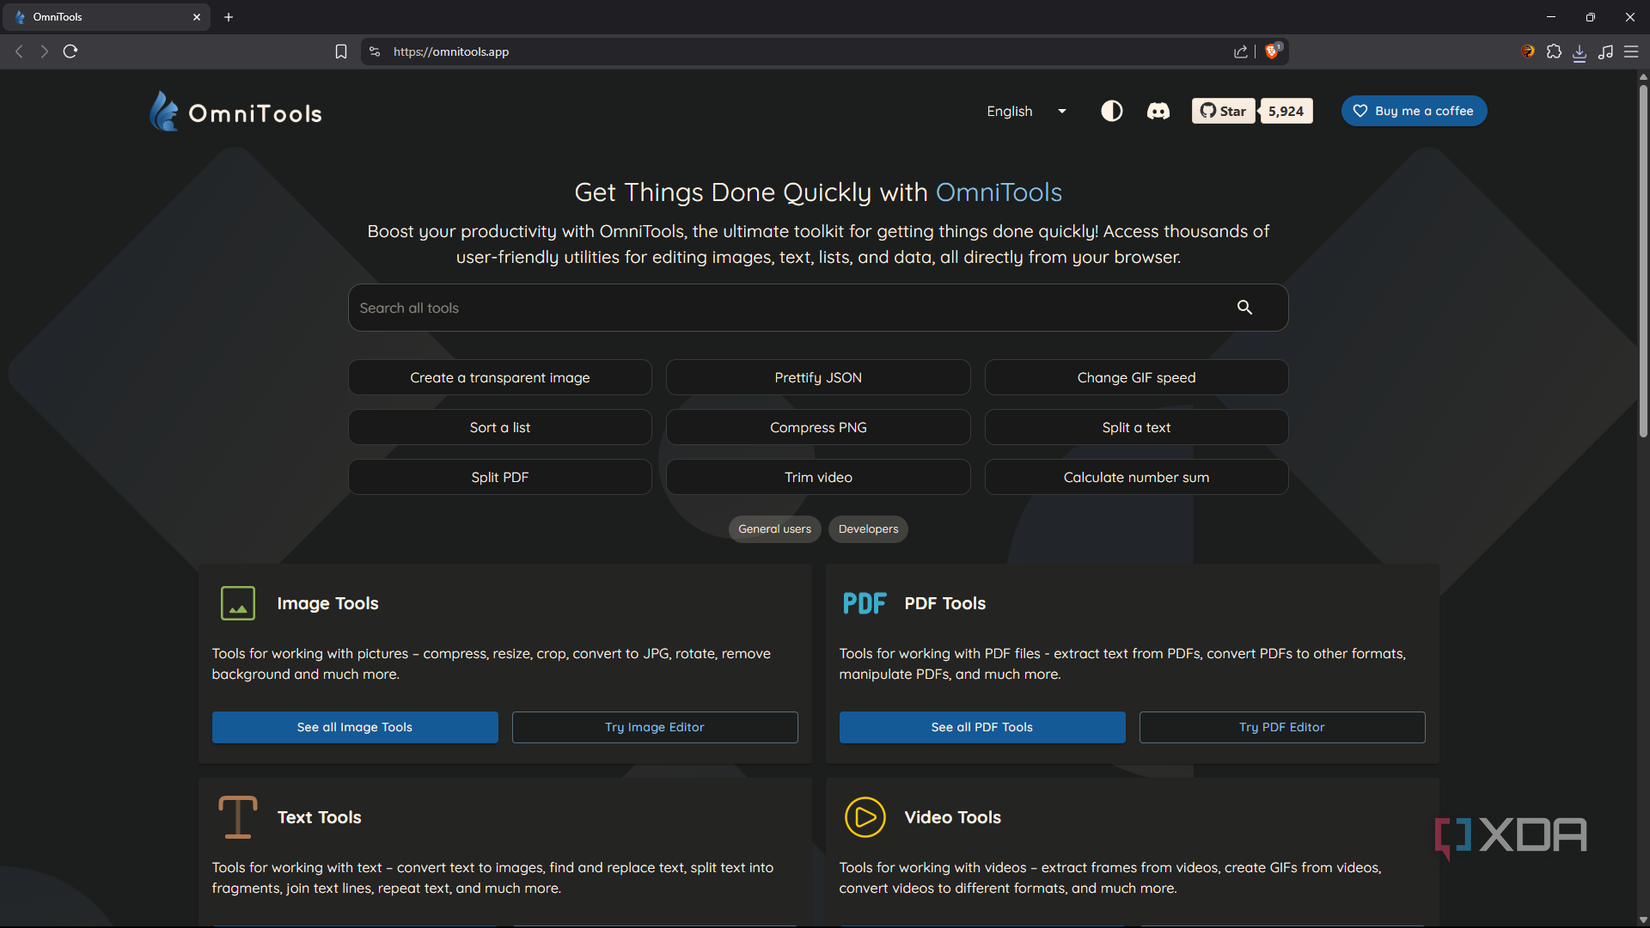Open site settings icon in address bar
Screen dimensions: 1650x928
(x=375, y=52)
